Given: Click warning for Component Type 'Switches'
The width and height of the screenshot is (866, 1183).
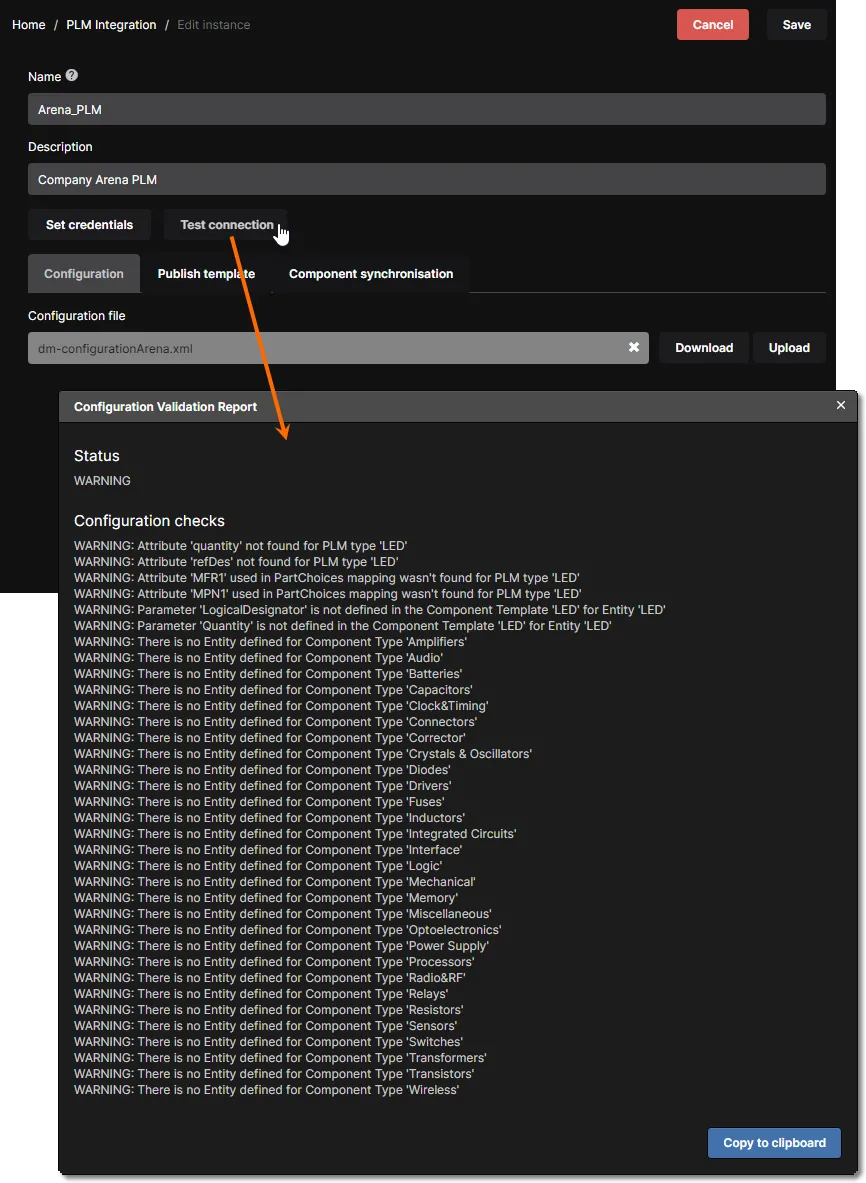Looking at the screenshot, I should pos(269,1041).
